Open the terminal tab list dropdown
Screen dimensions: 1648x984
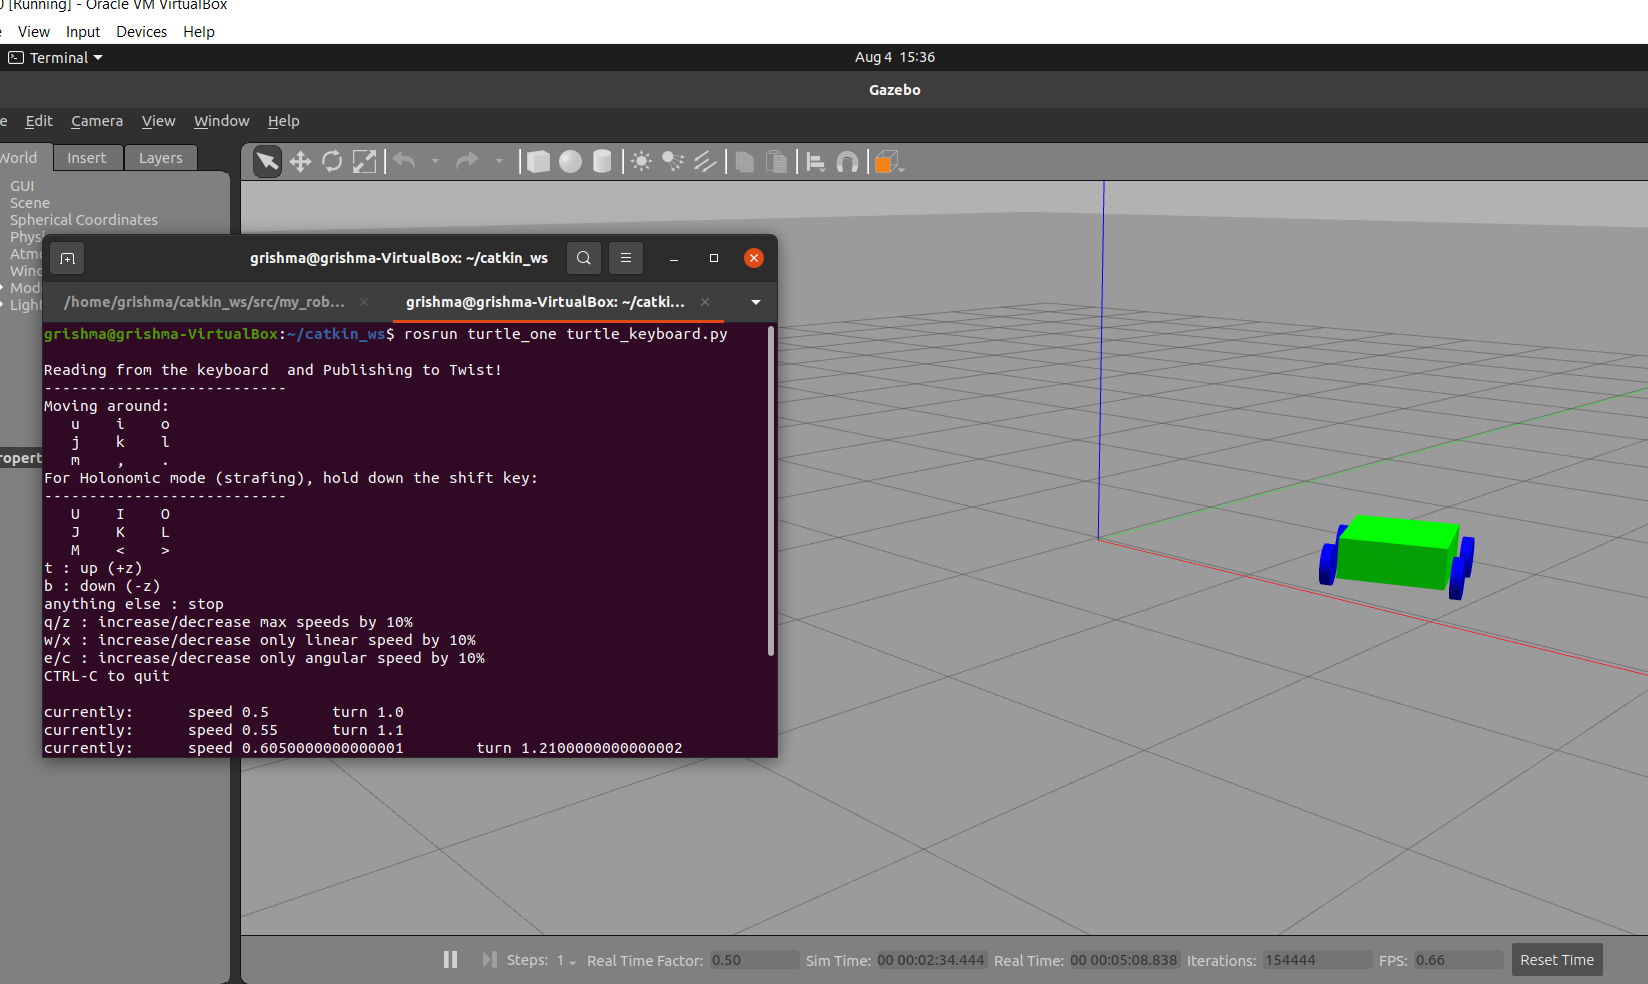pos(756,302)
